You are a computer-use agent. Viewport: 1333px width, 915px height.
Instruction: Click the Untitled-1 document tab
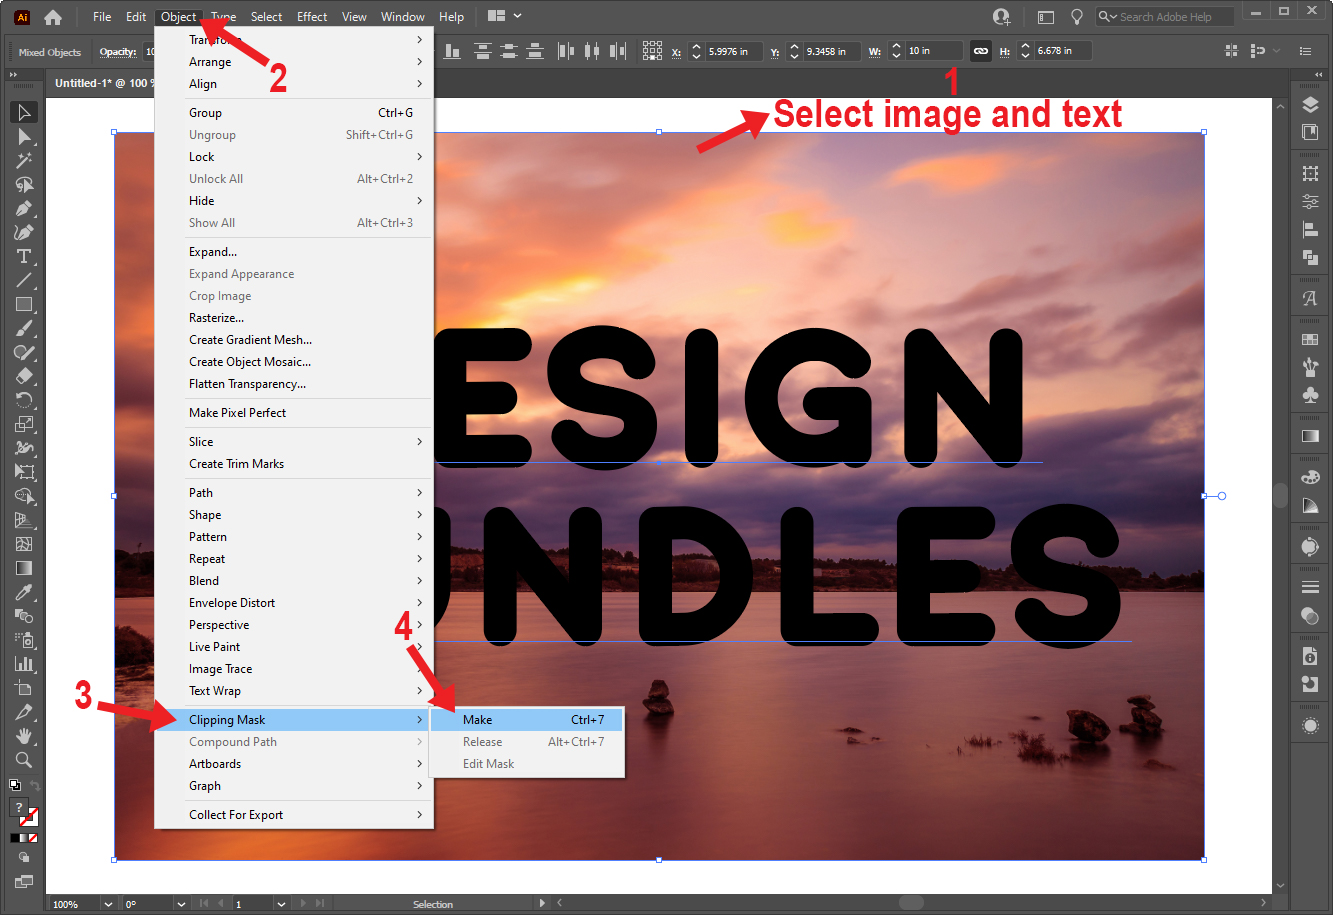pyautogui.click(x=104, y=83)
